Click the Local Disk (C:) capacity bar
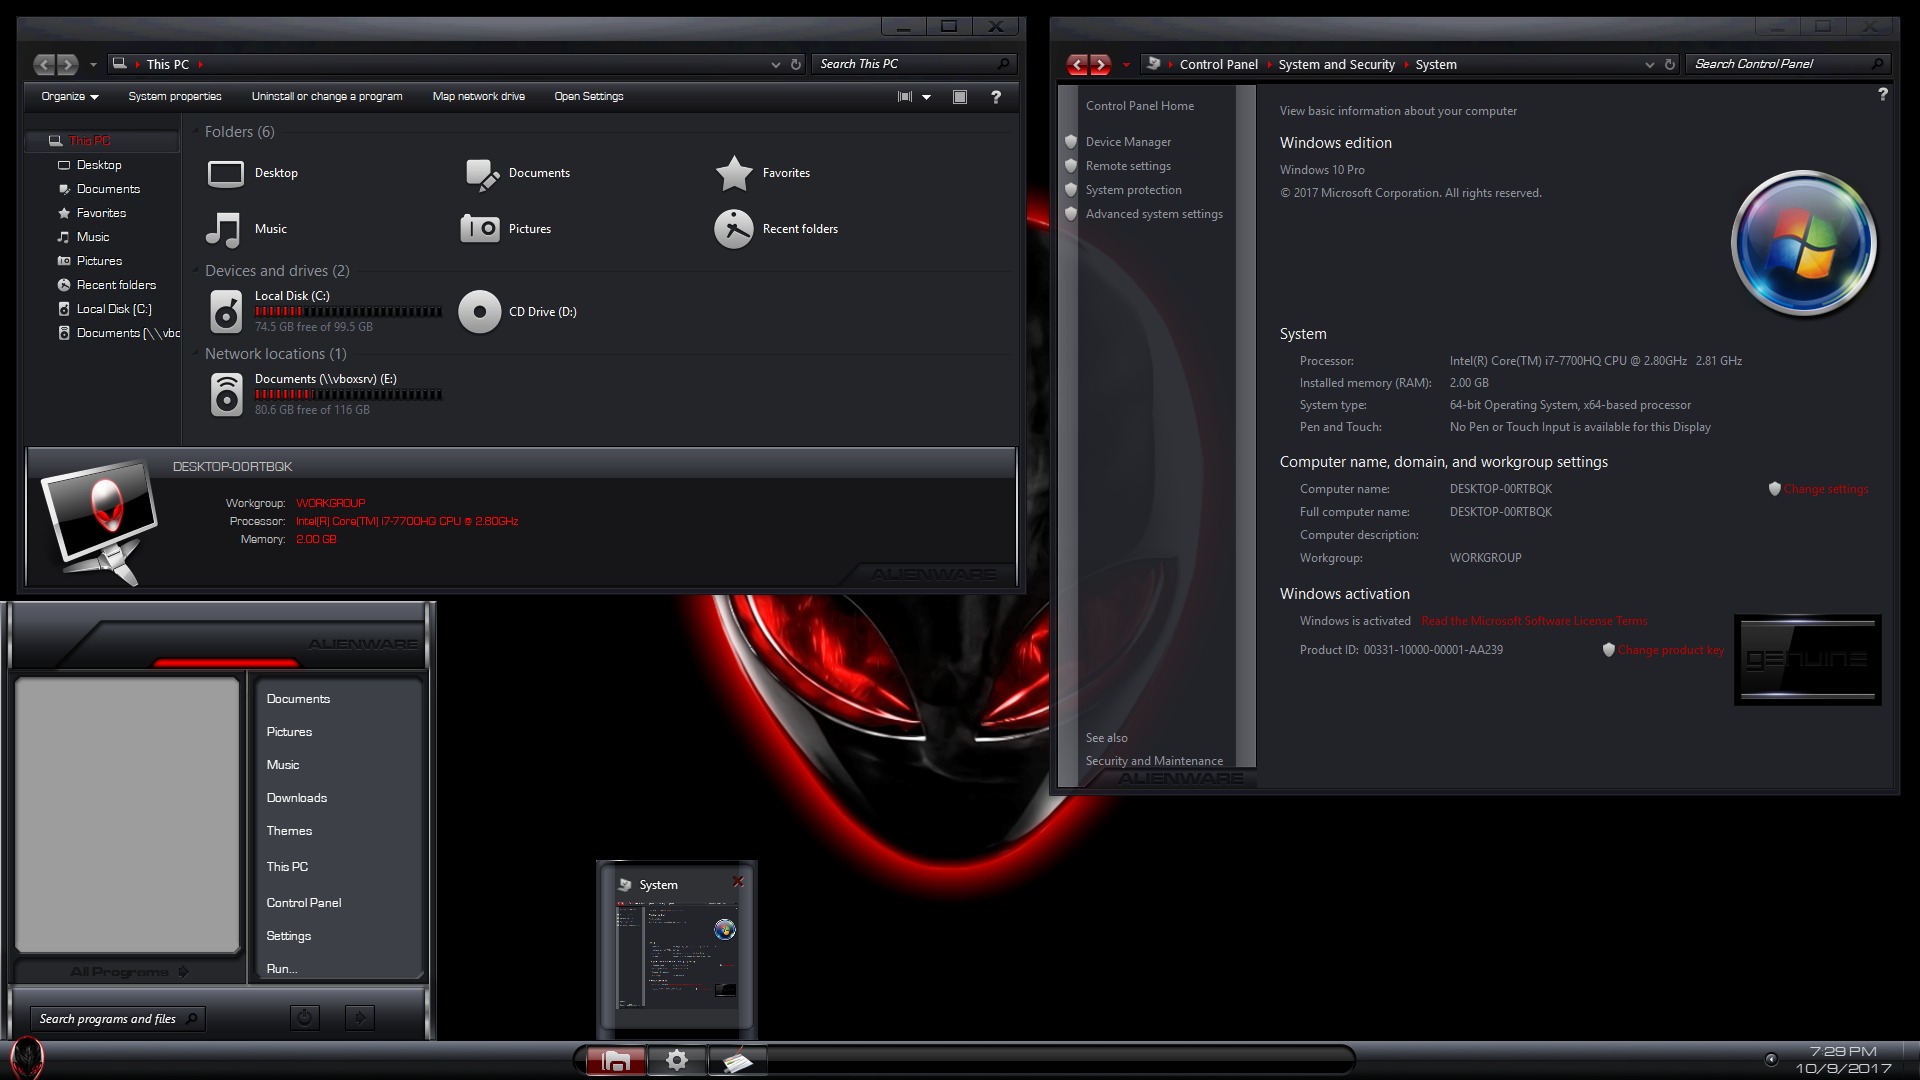This screenshot has width=1920, height=1080. [x=347, y=311]
